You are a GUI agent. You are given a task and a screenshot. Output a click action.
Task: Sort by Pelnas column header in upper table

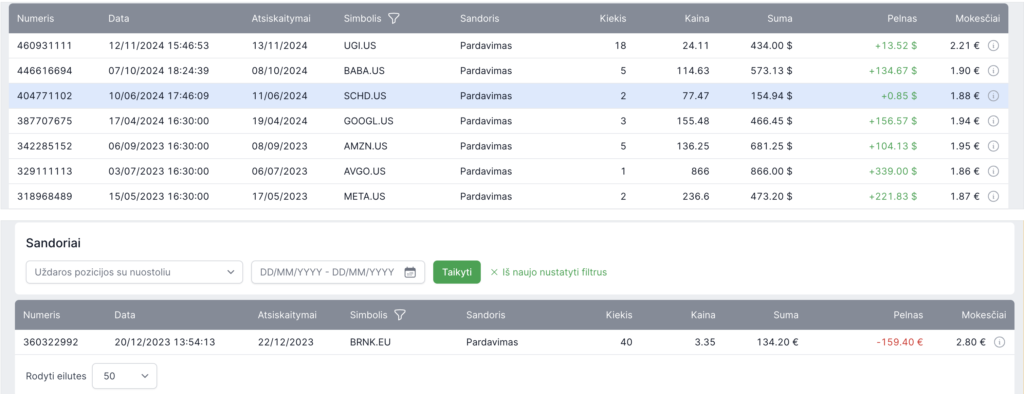tap(904, 18)
